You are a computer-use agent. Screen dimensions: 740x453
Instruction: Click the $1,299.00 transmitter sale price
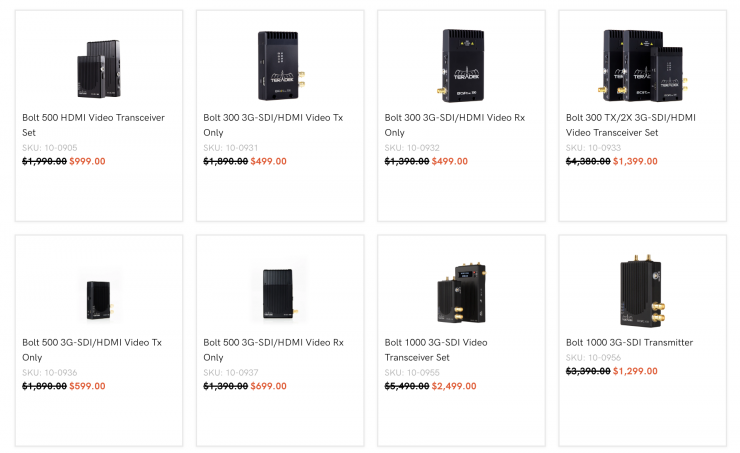click(635, 371)
